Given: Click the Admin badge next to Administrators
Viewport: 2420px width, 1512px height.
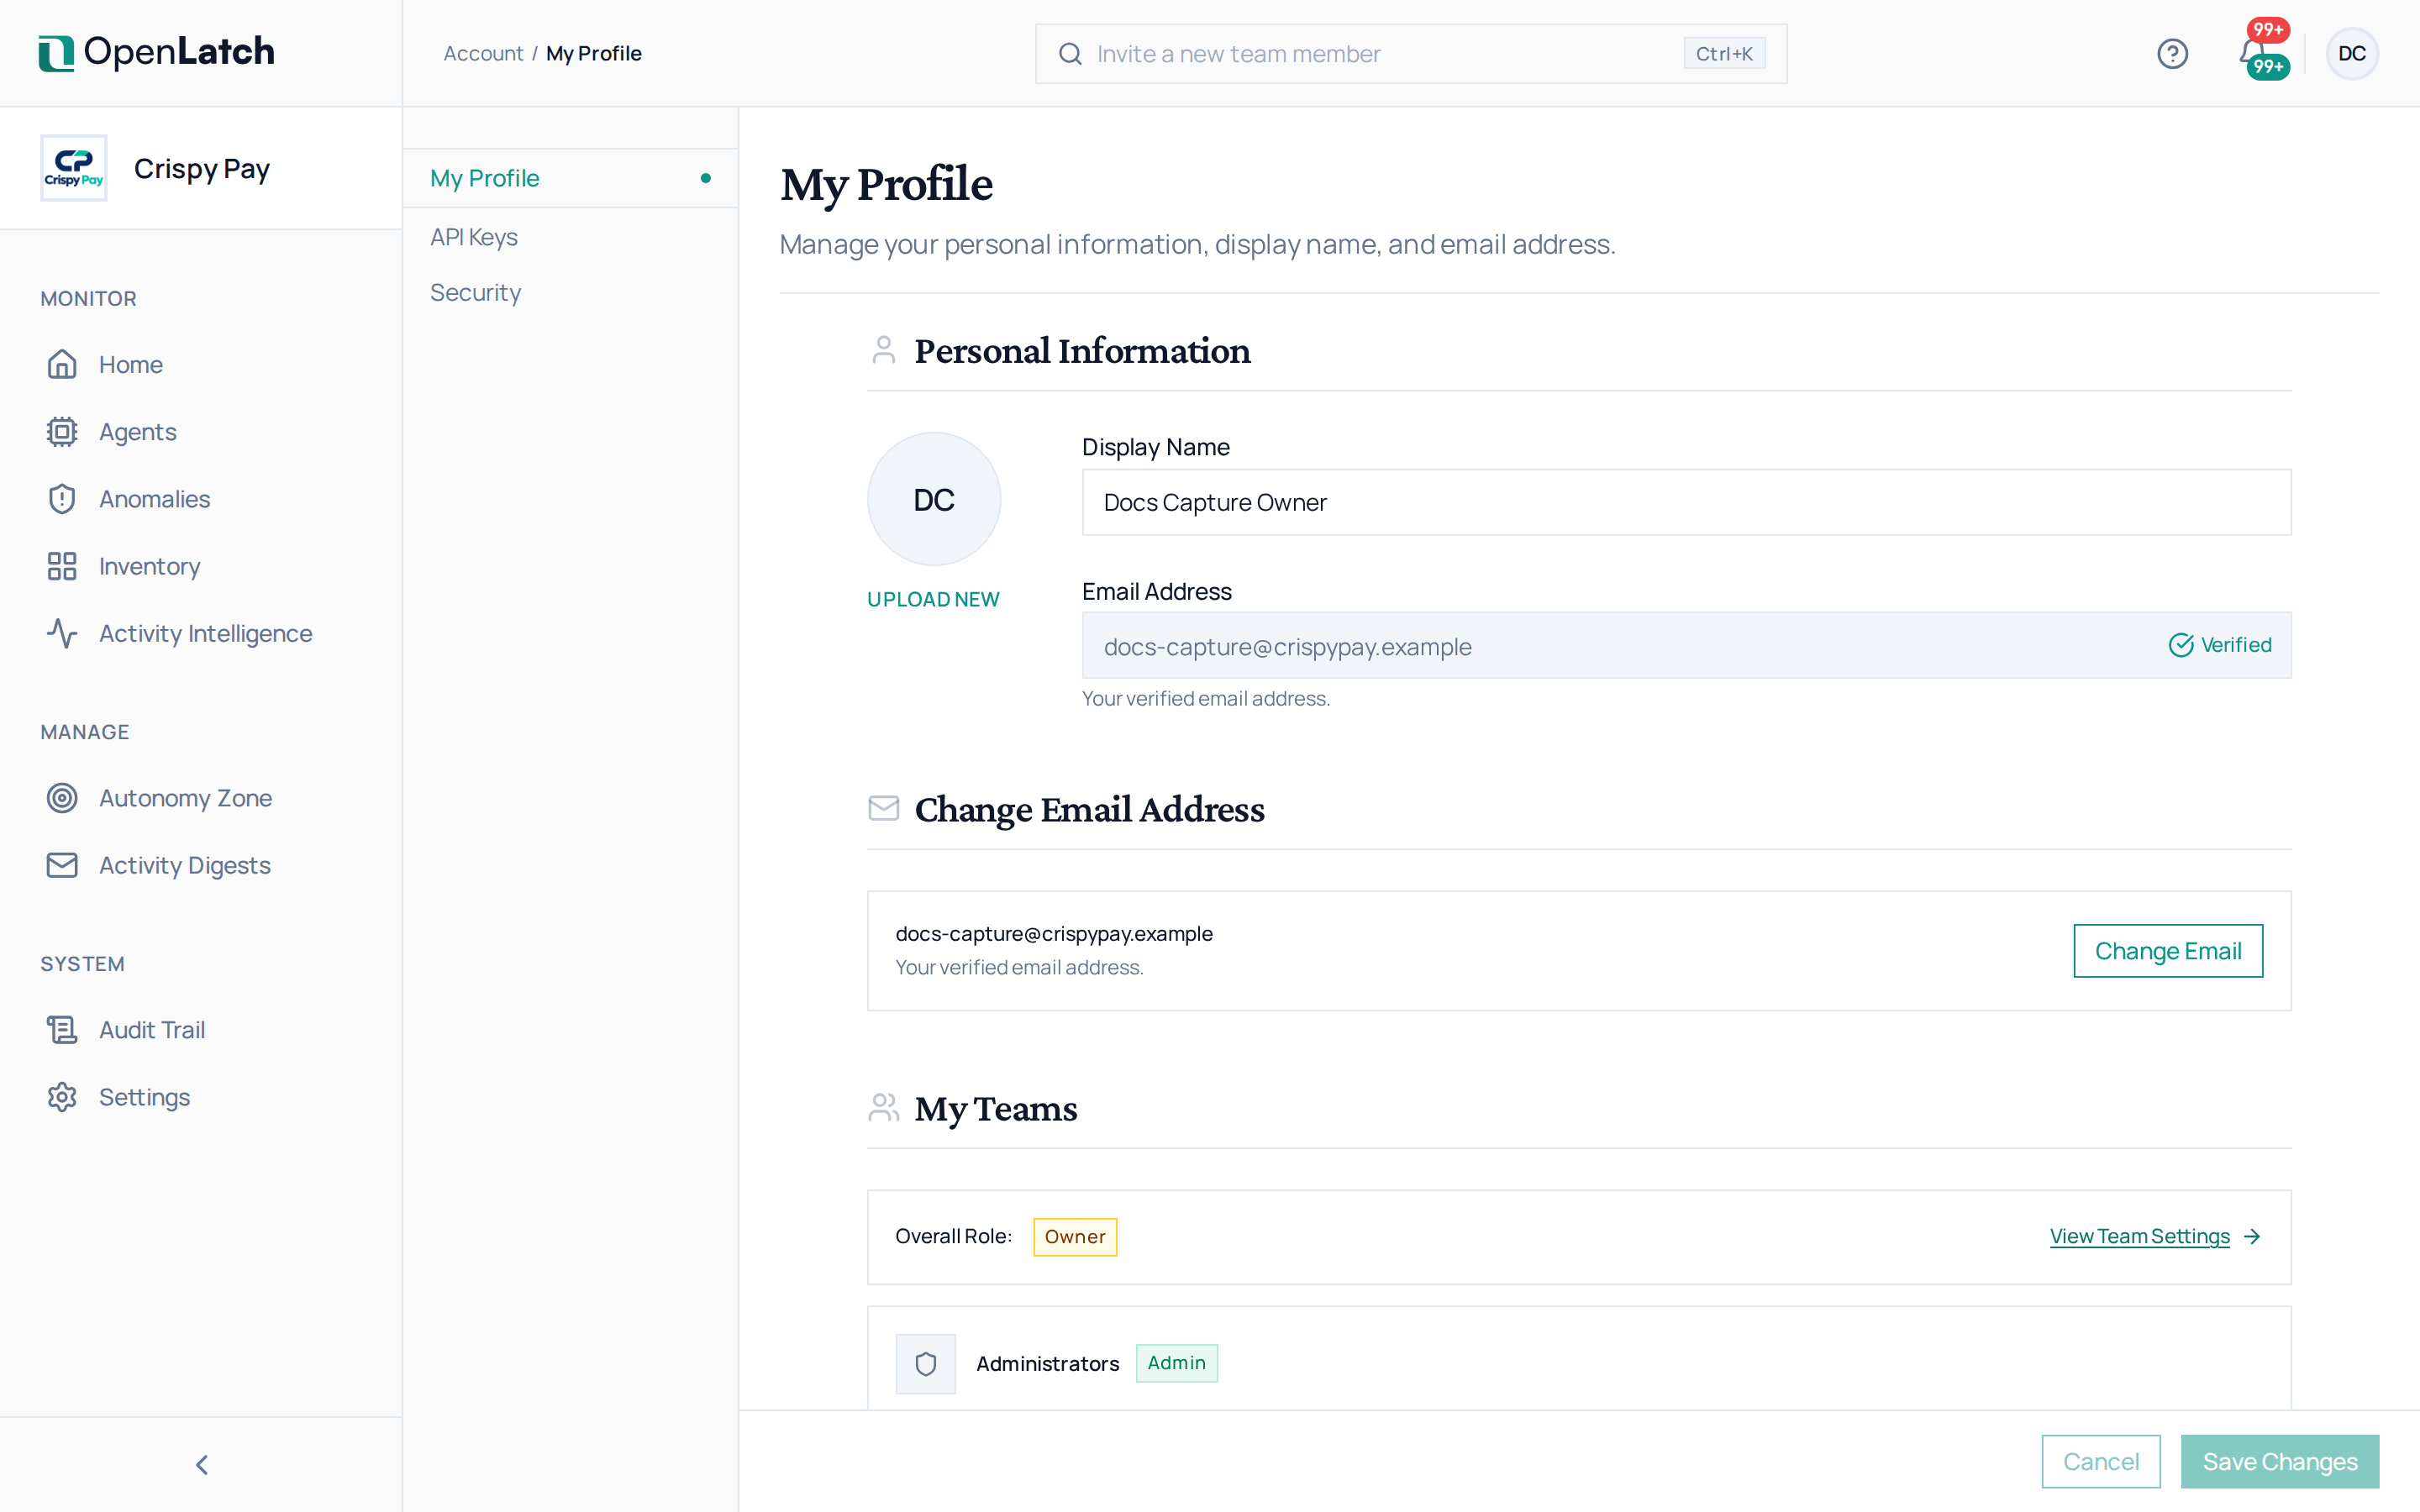Looking at the screenshot, I should tap(1177, 1363).
